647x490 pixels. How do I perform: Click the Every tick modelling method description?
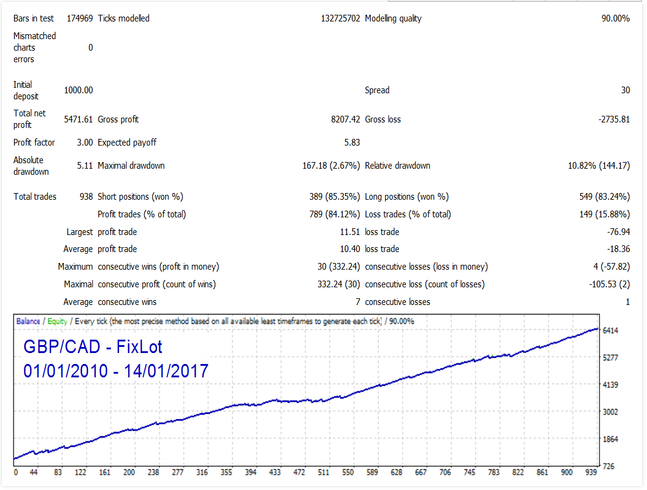tap(228, 321)
